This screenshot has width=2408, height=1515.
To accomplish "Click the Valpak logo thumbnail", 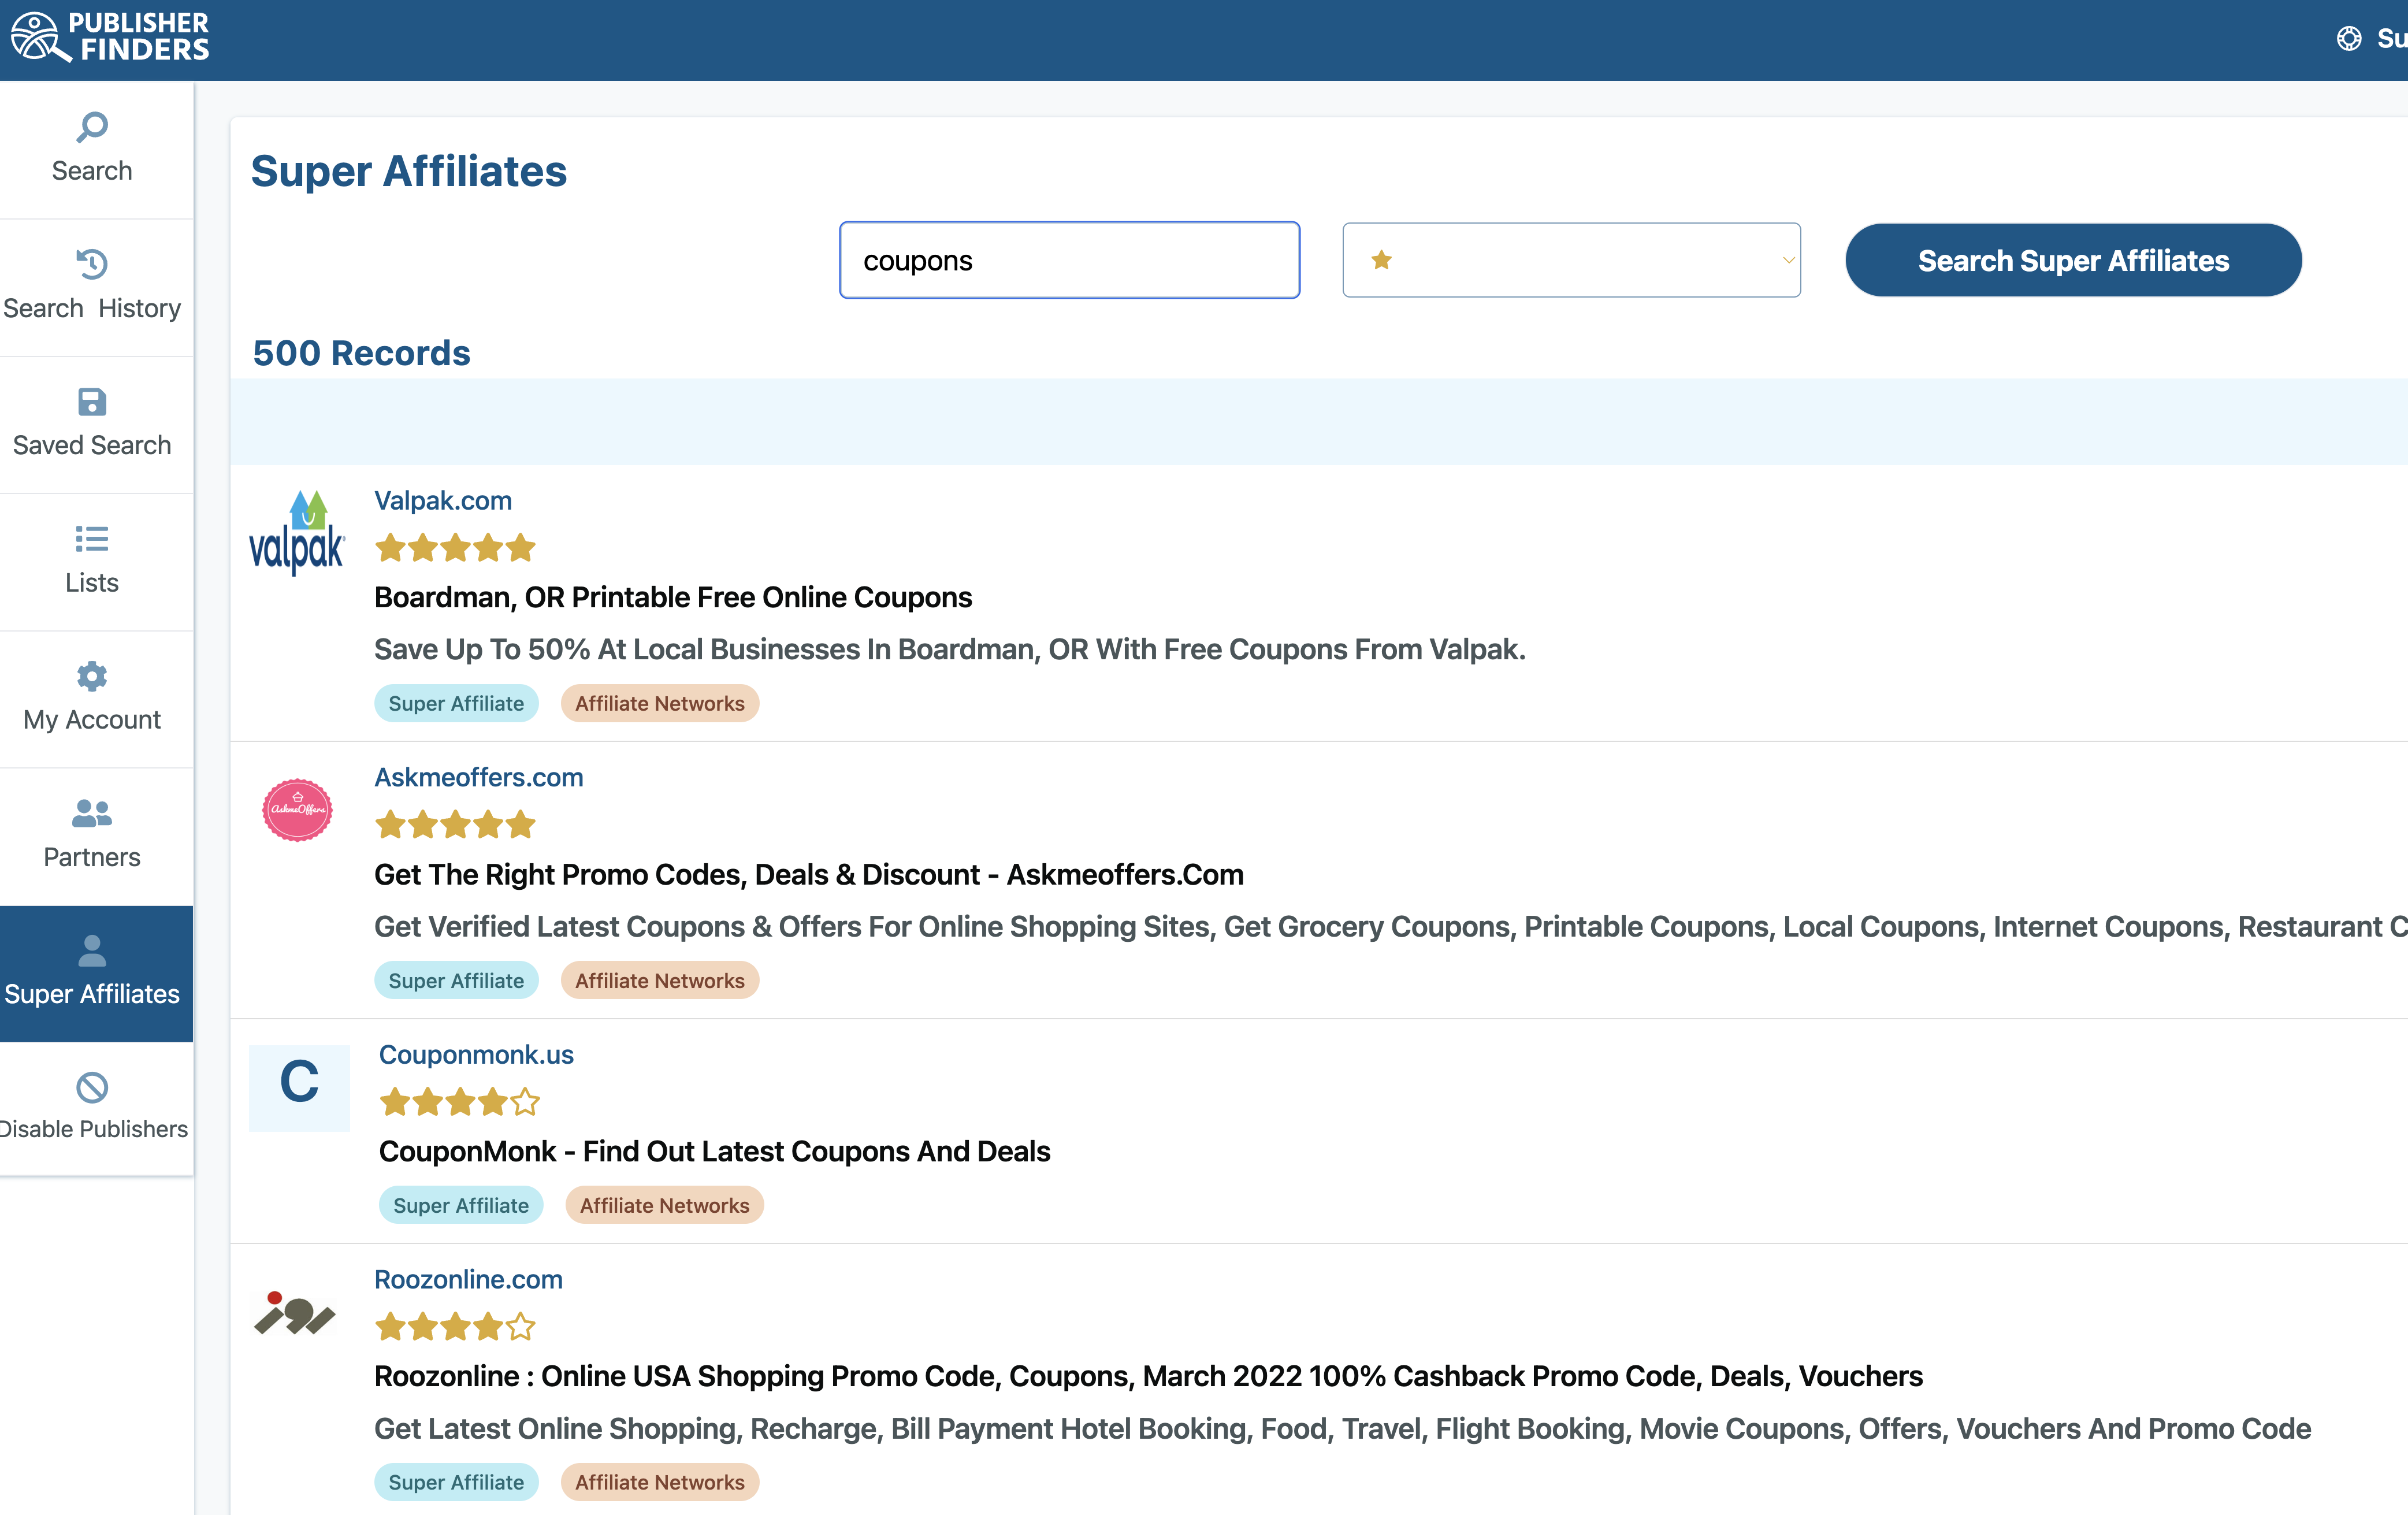I will point(297,533).
